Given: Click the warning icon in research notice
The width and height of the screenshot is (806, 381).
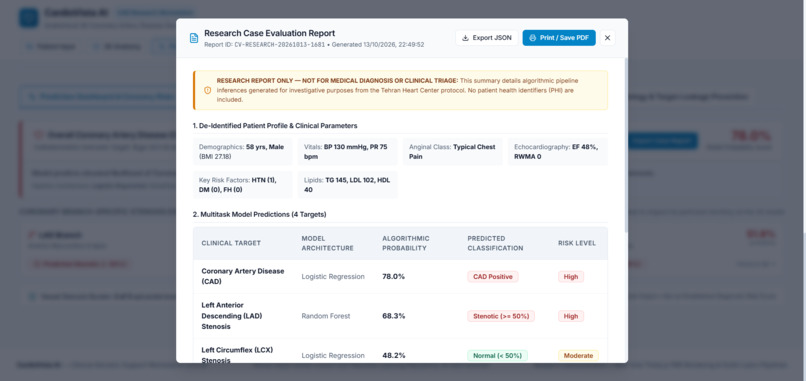Looking at the screenshot, I should pyautogui.click(x=208, y=90).
